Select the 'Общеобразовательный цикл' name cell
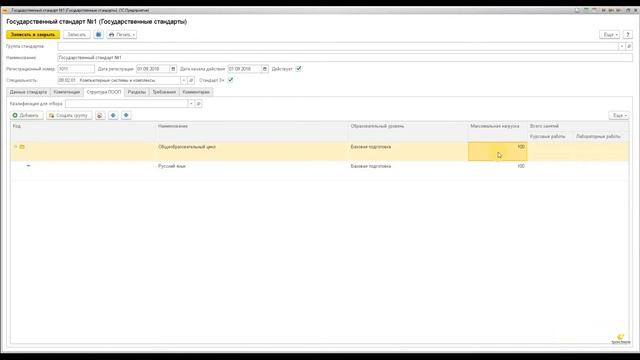The height and width of the screenshot is (360, 640). coord(252,151)
